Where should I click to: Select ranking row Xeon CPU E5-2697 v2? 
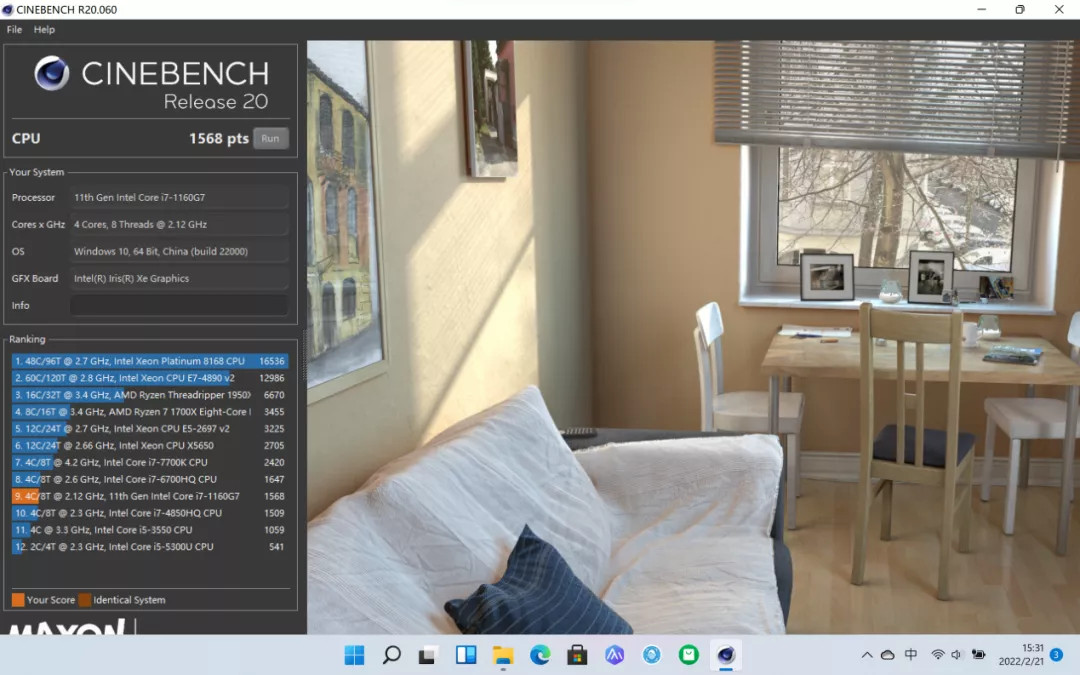(x=149, y=428)
